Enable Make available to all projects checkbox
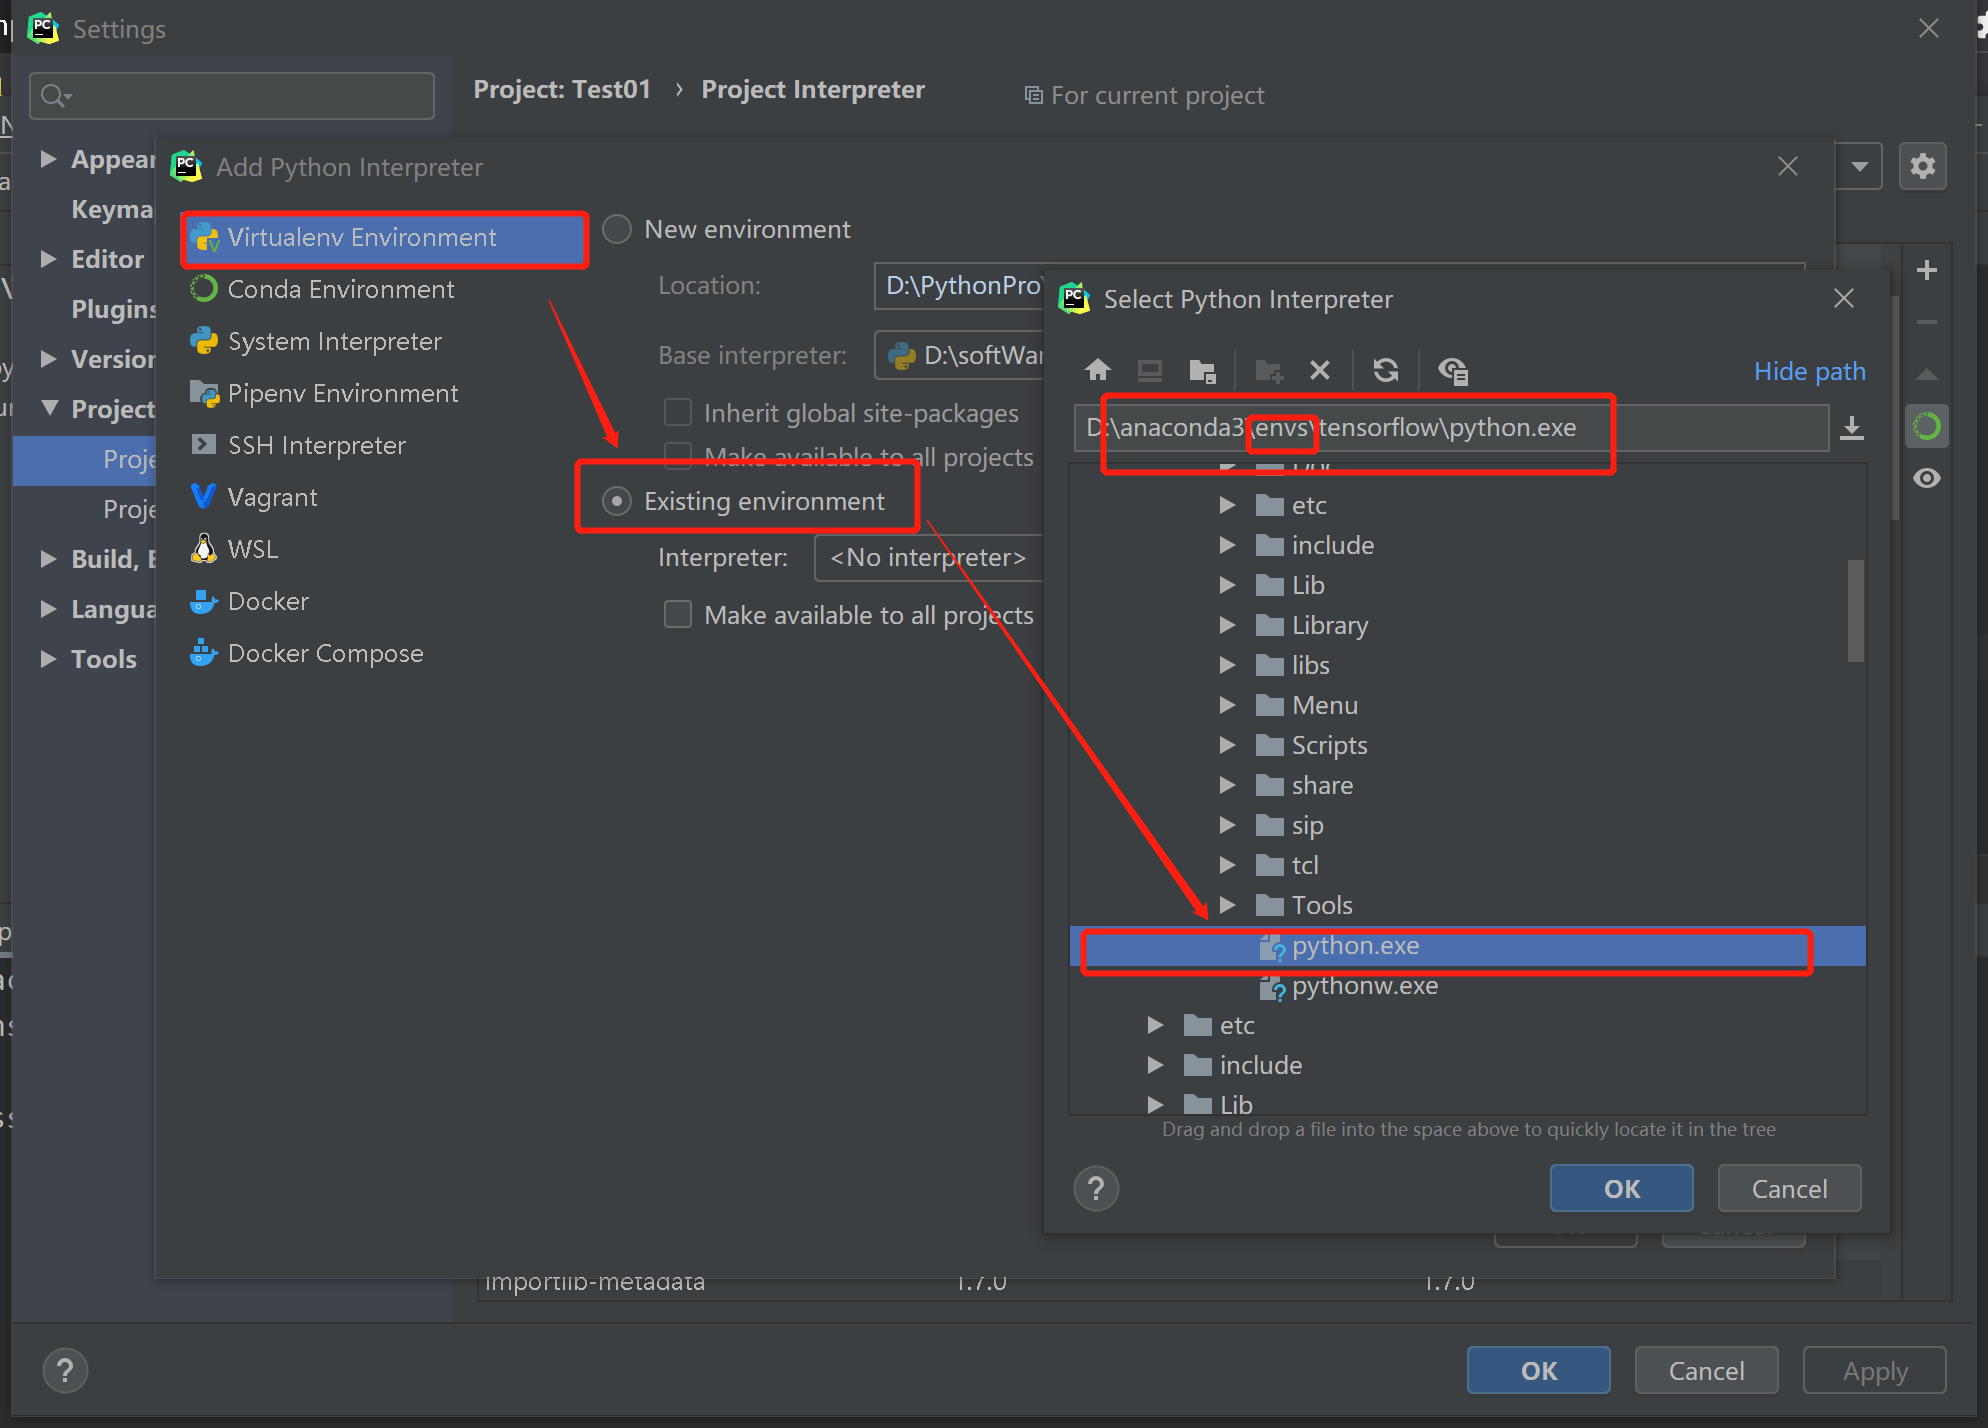This screenshot has height=1428, width=1988. click(678, 614)
